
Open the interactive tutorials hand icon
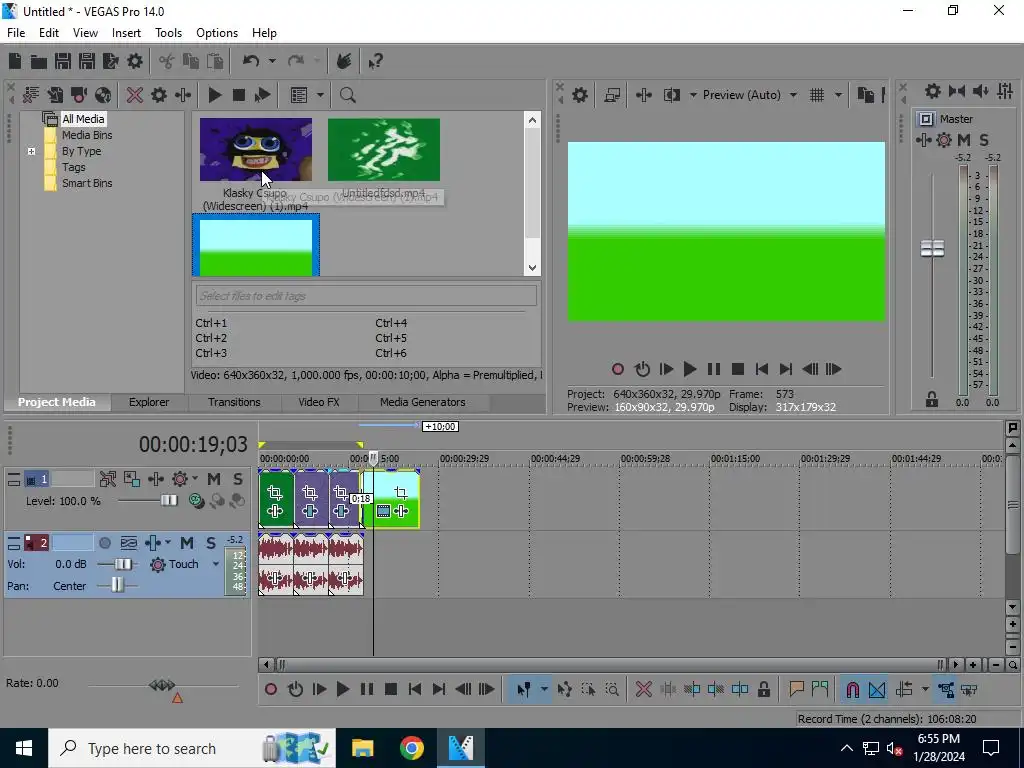click(x=344, y=61)
